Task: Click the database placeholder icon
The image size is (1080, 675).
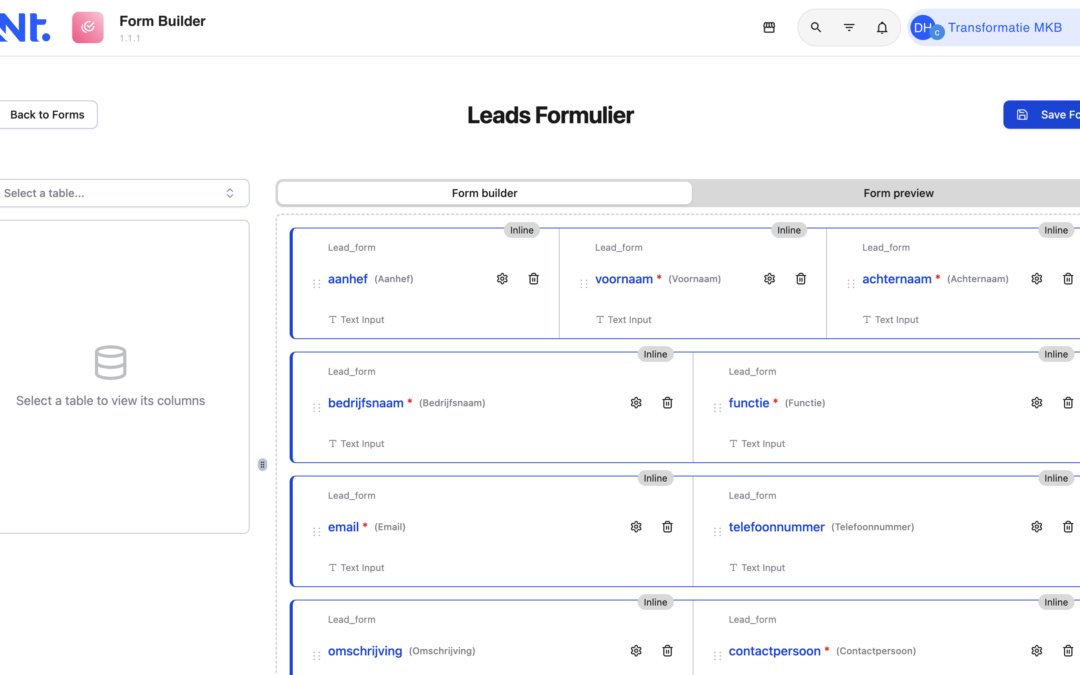Action: 110,362
